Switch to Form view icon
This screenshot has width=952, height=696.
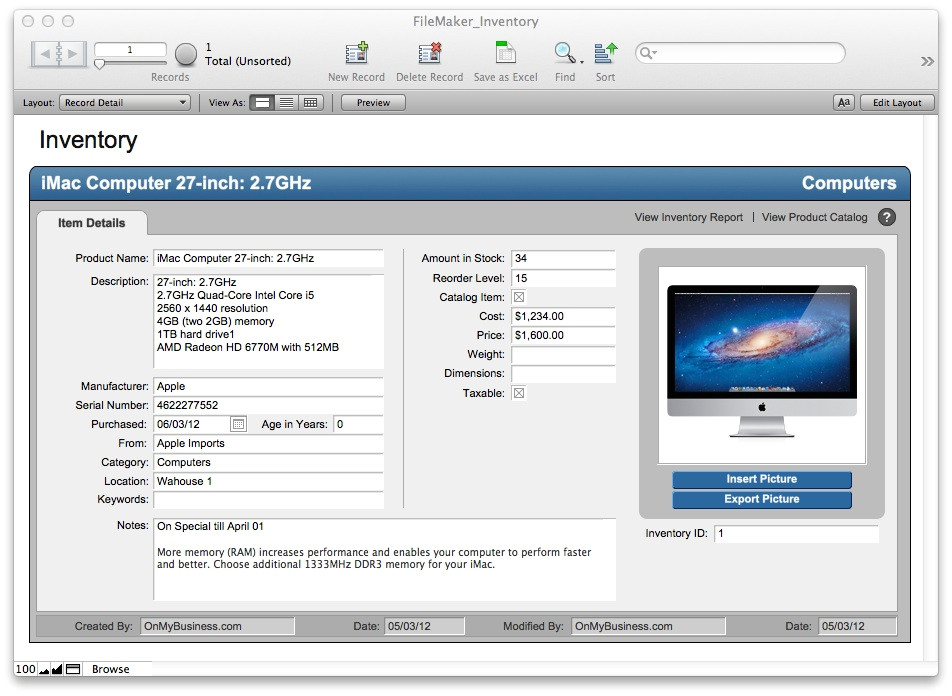[262, 102]
